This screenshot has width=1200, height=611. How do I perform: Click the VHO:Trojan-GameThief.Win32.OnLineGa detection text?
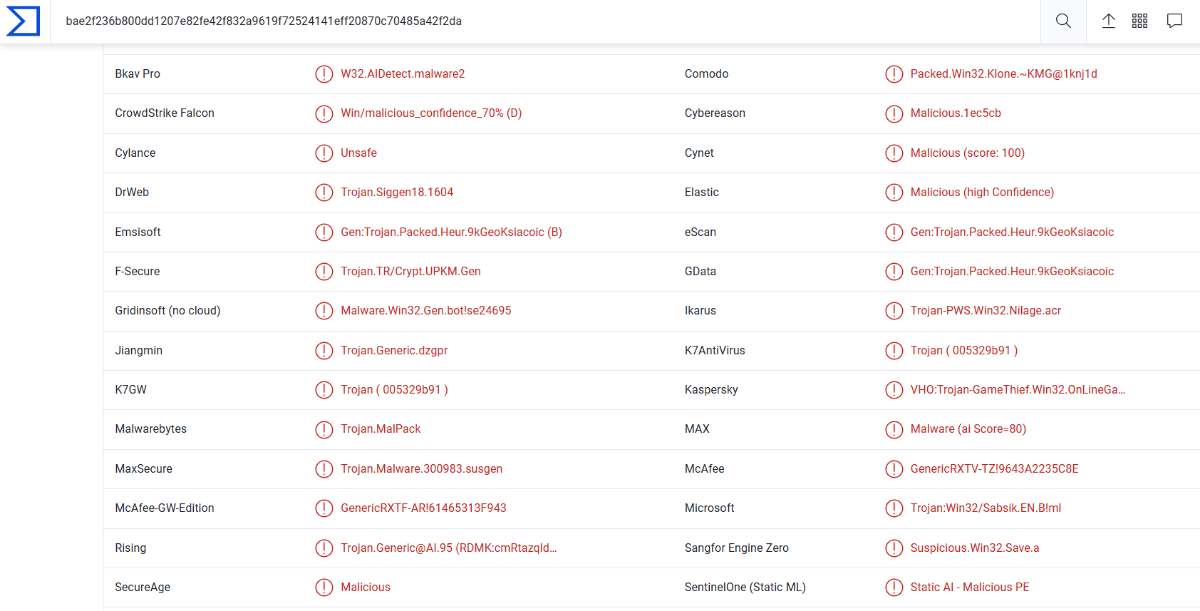pos(1018,390)
